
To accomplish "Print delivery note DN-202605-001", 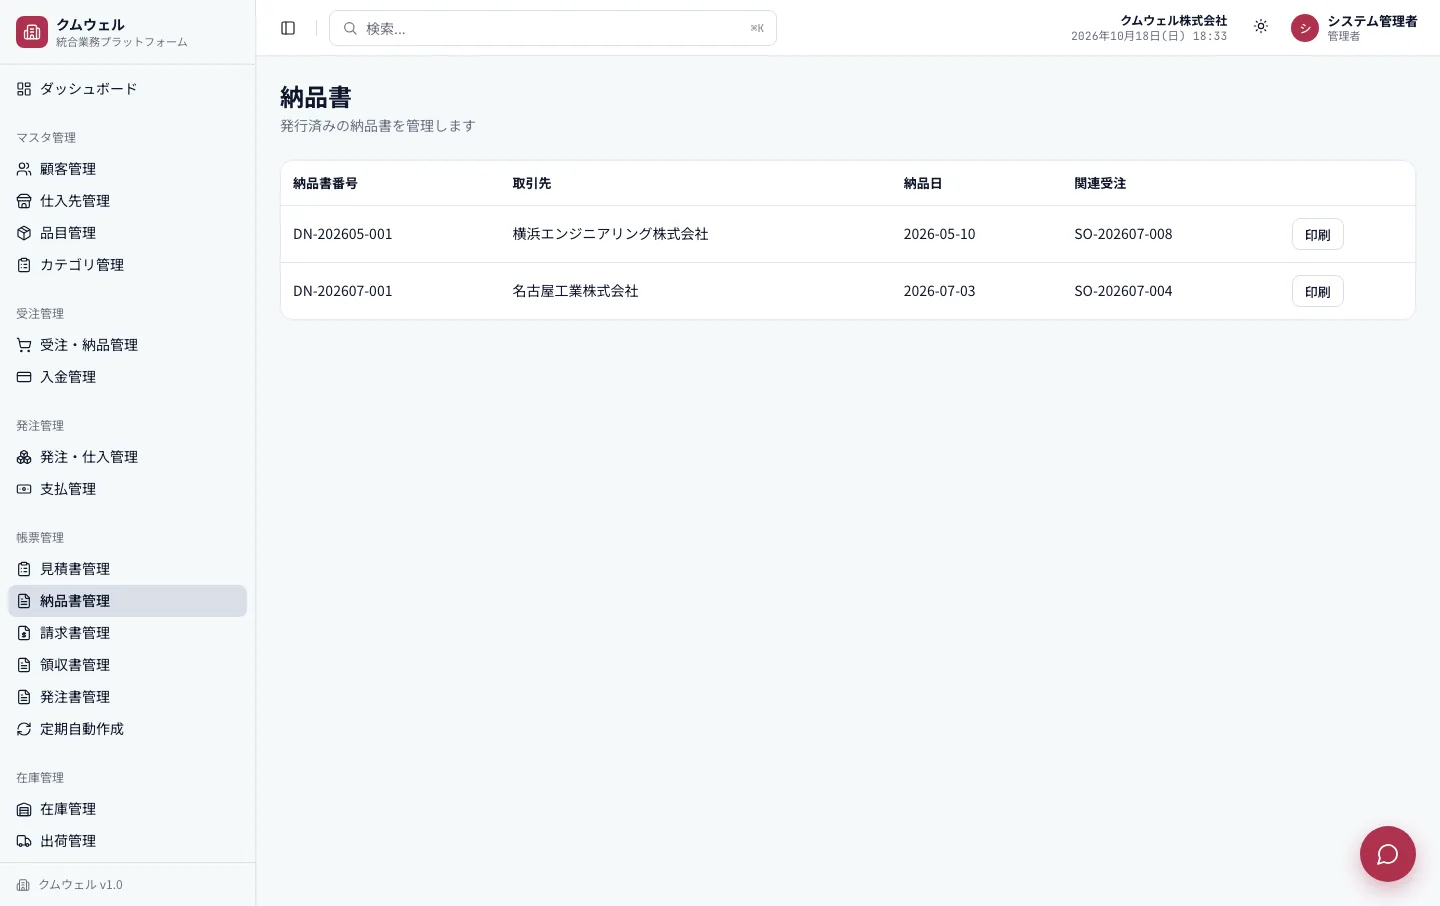I will click(x=1317, y=234).
